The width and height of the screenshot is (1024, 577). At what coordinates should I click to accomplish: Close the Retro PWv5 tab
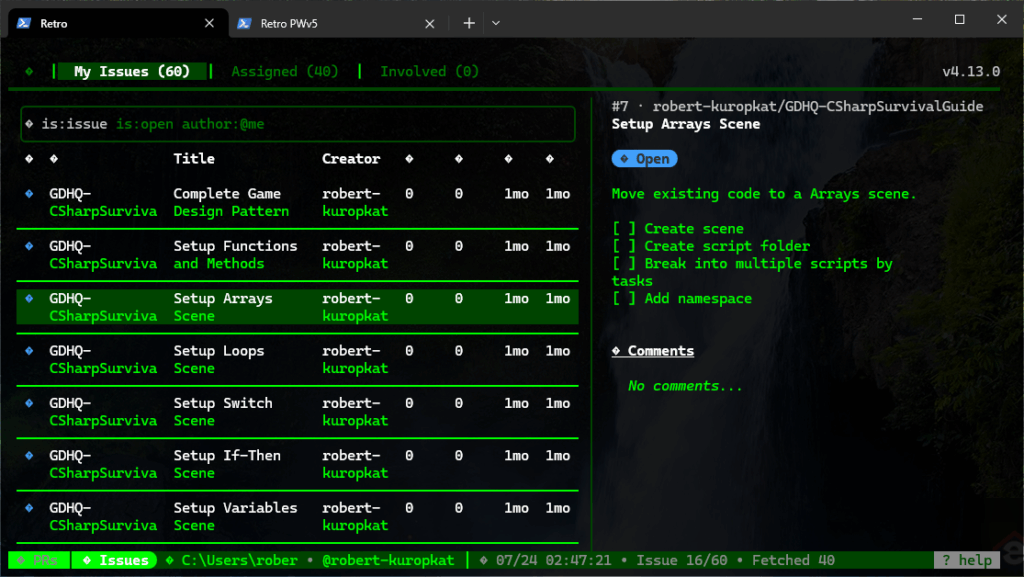coord(430,23)
